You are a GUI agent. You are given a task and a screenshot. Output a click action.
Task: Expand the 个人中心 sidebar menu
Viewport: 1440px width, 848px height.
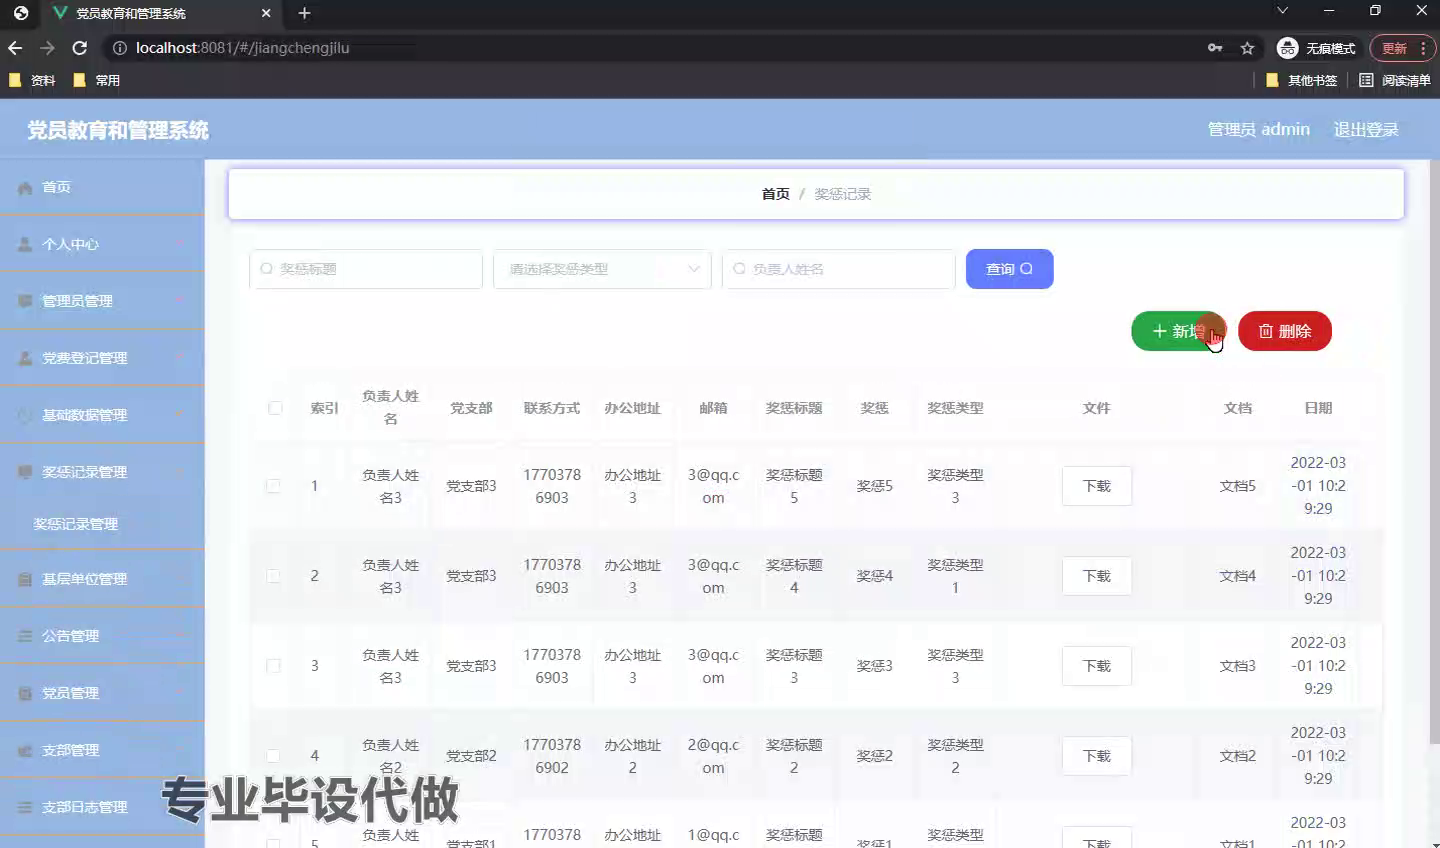tap(102, 245)
